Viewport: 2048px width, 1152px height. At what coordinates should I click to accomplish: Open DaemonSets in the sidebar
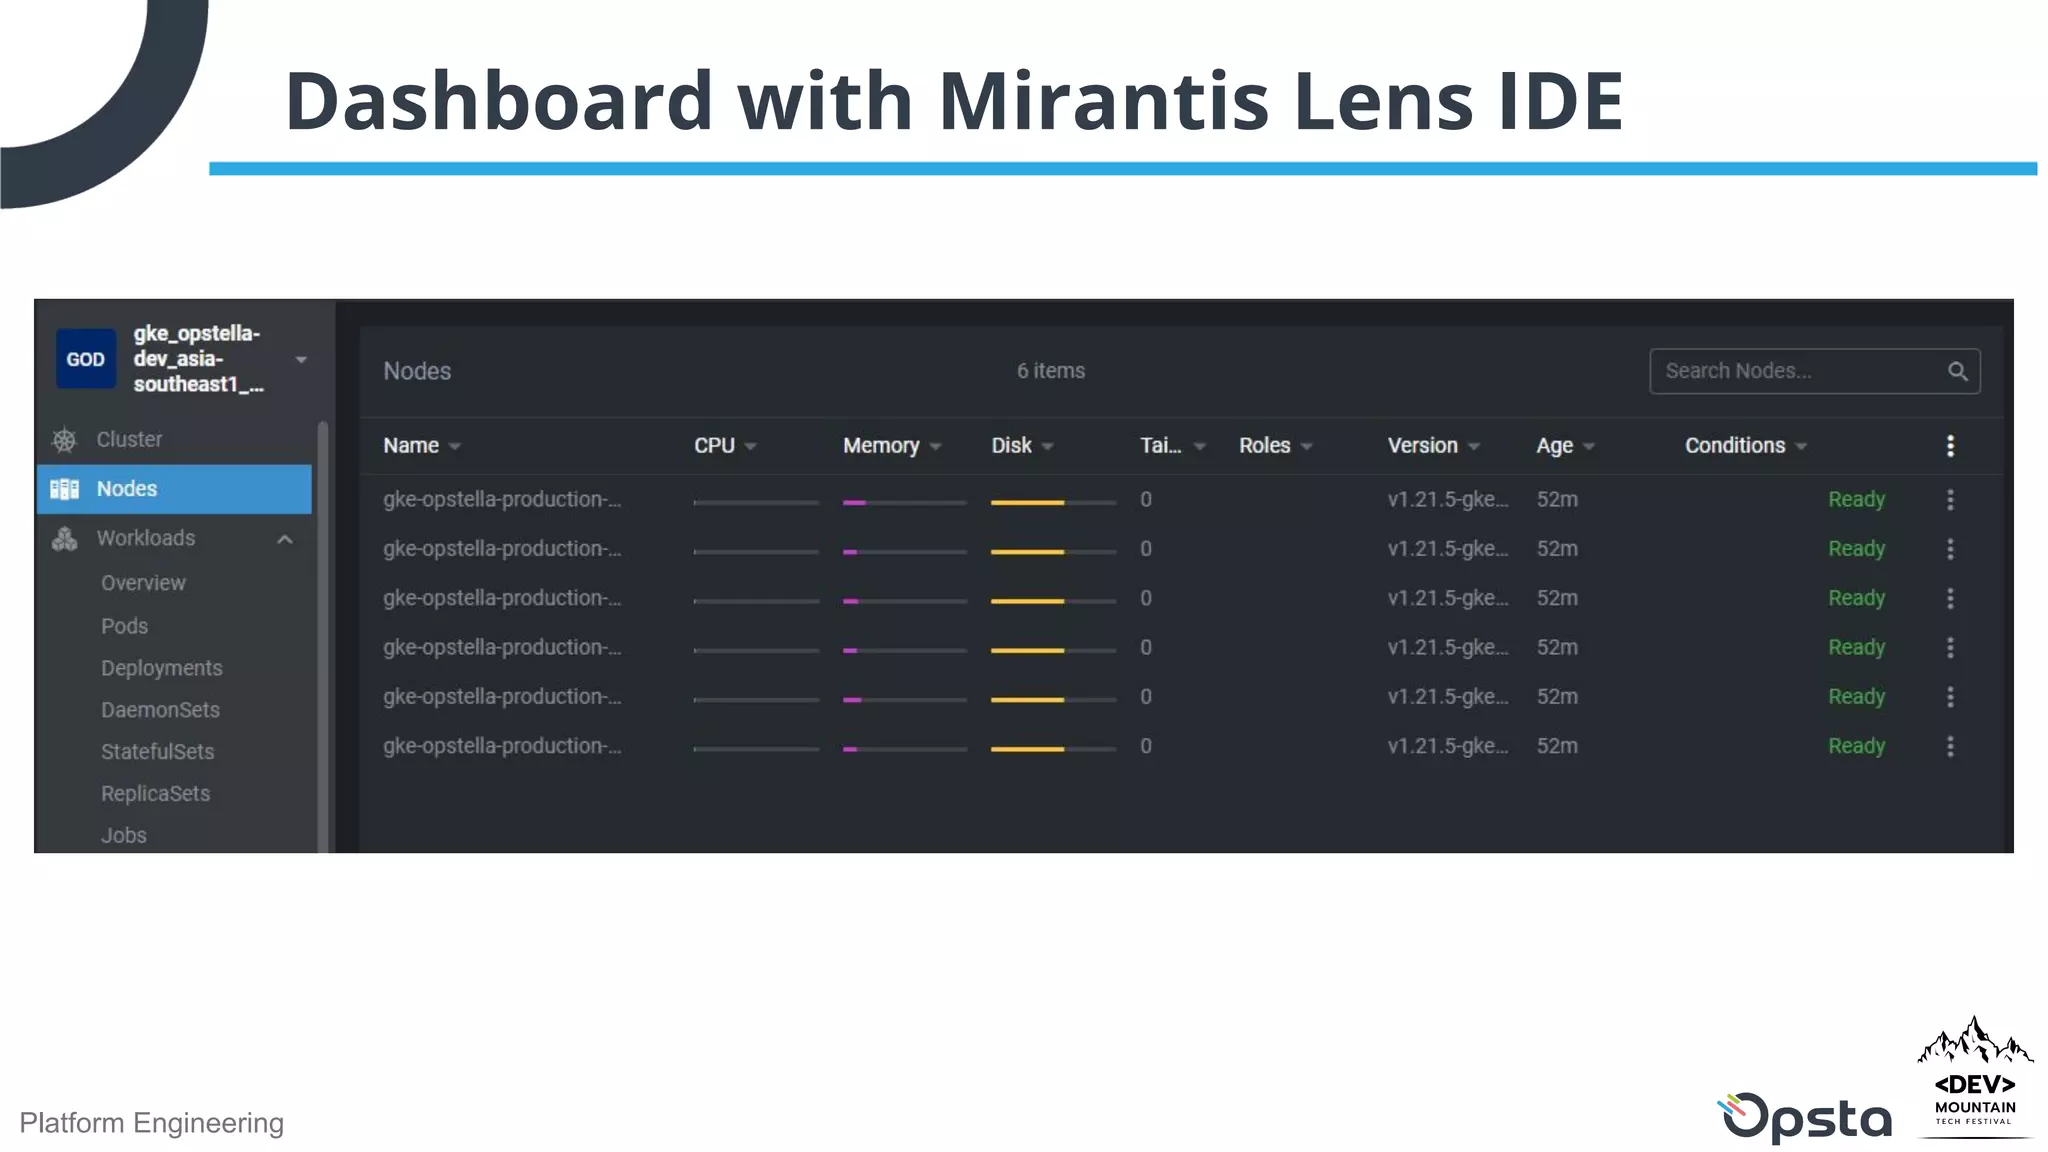pos(160,710)
